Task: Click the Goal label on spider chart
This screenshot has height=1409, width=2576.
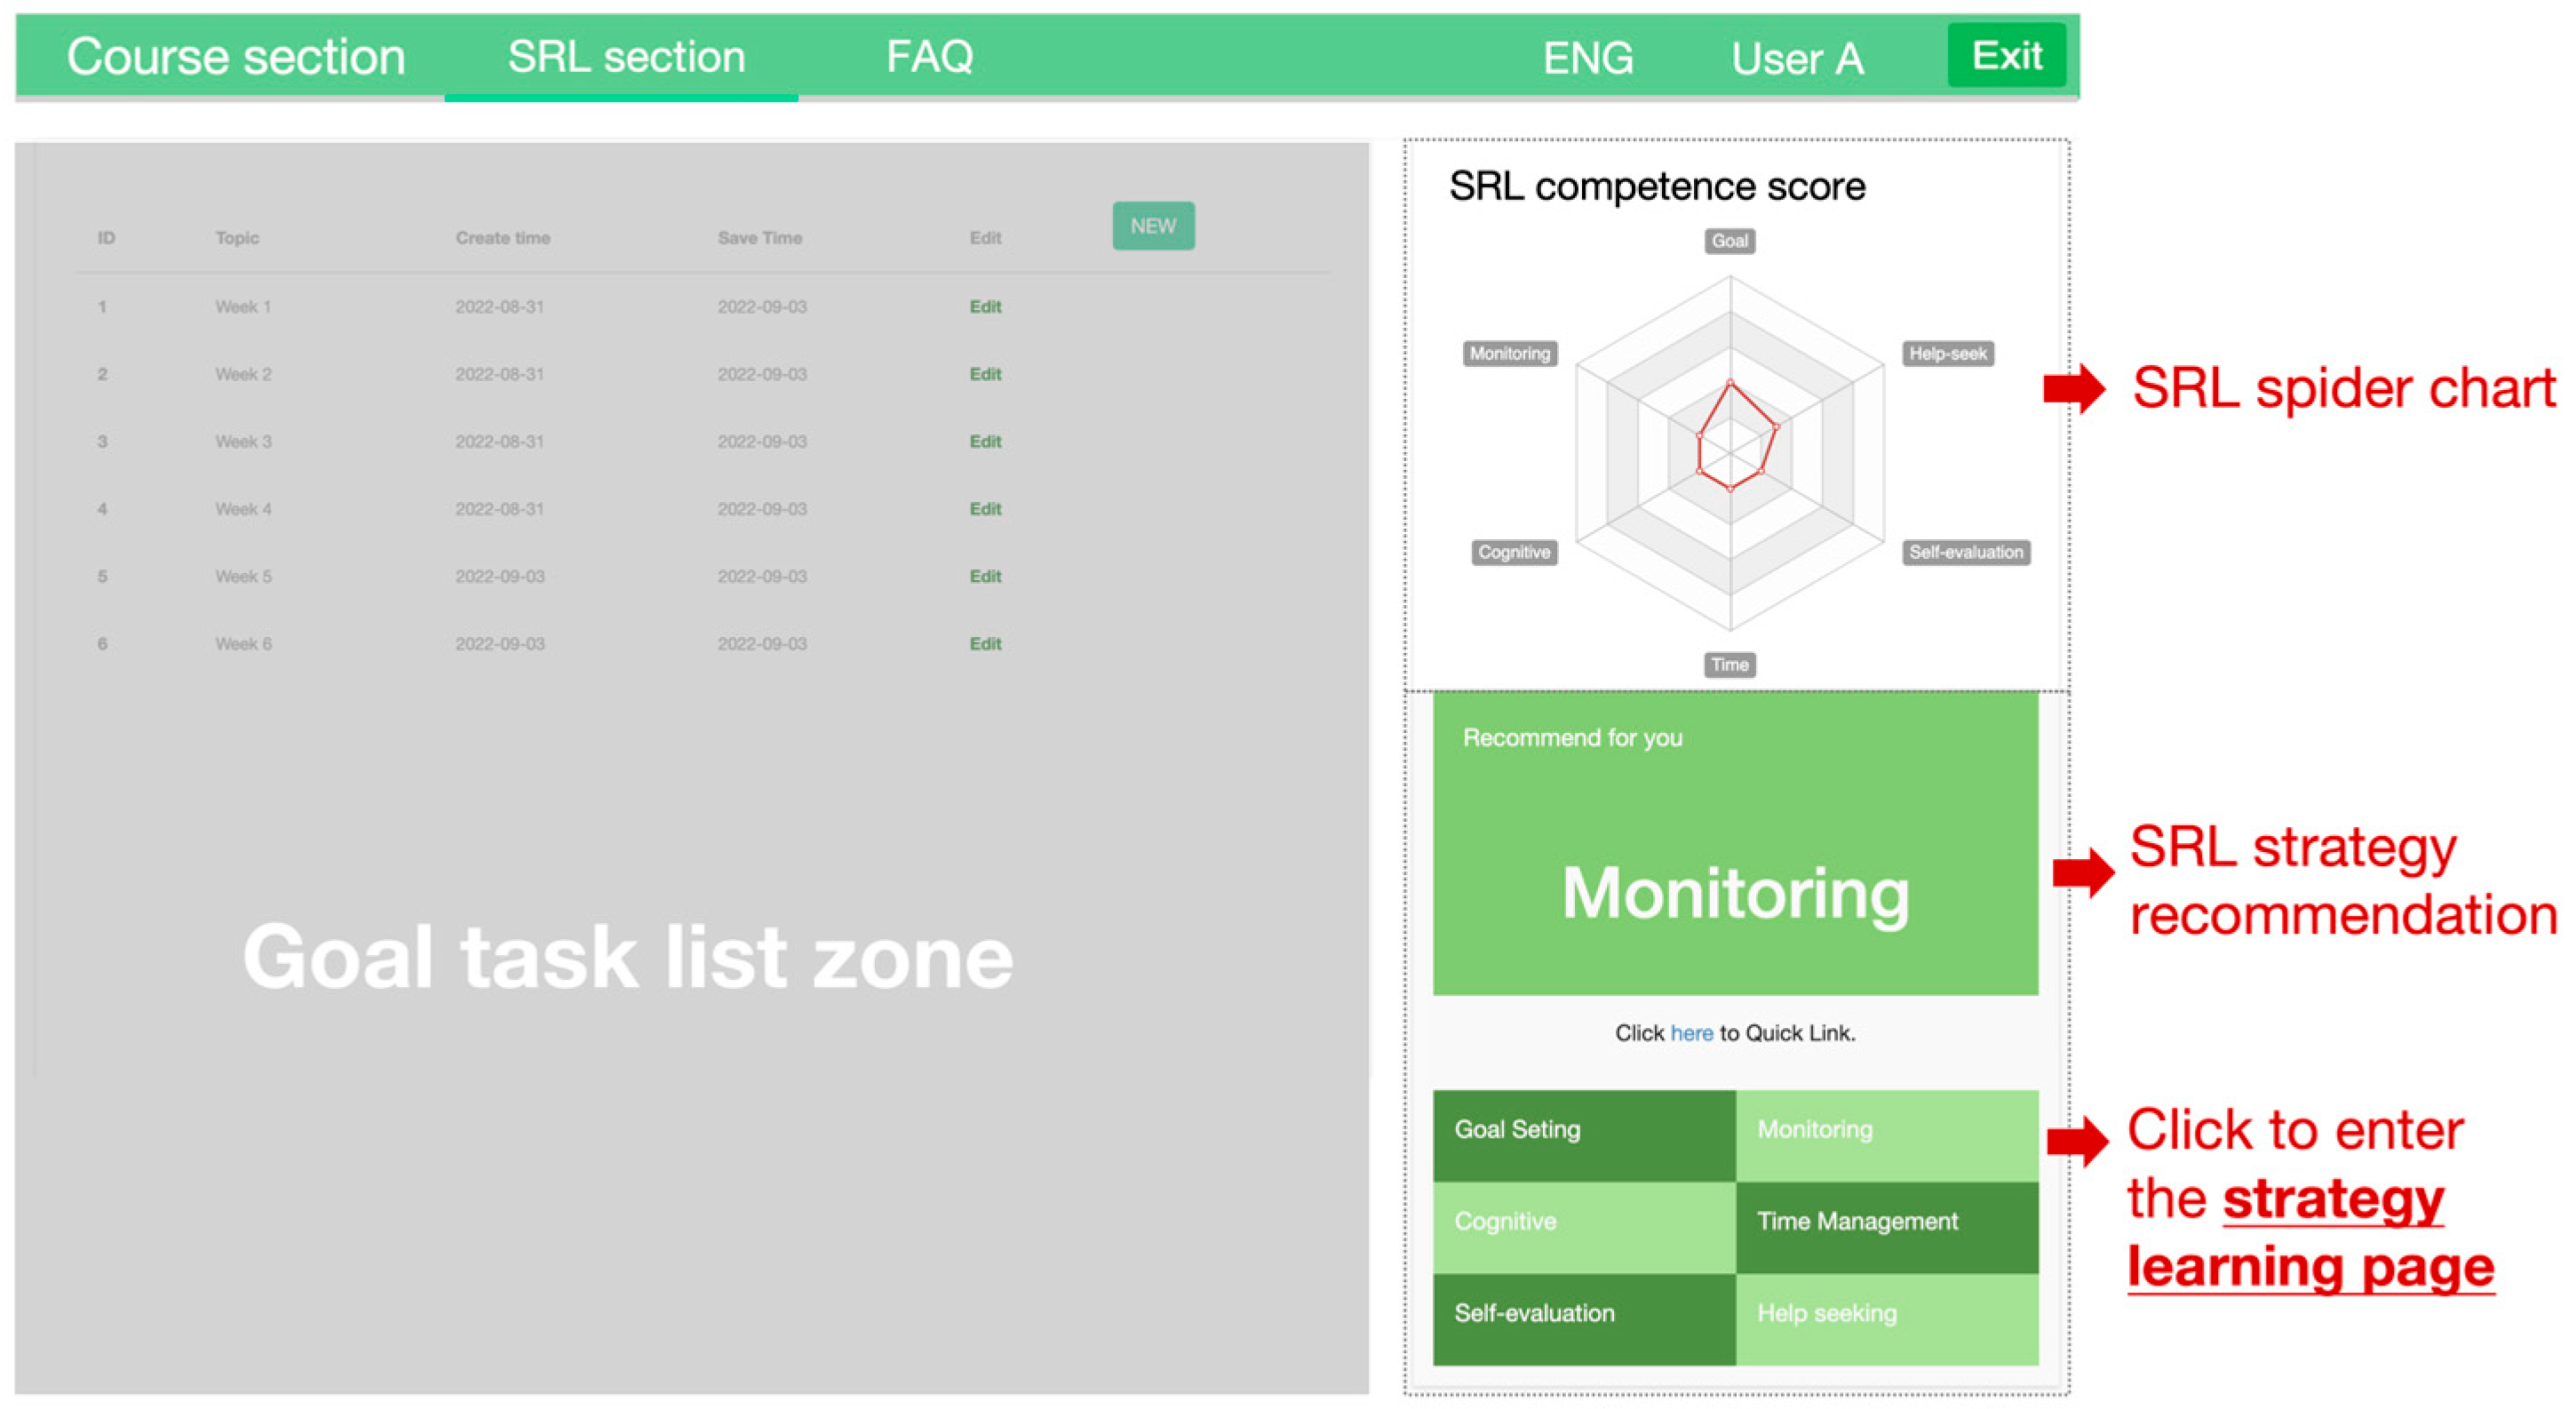Action: [1729, 241]
